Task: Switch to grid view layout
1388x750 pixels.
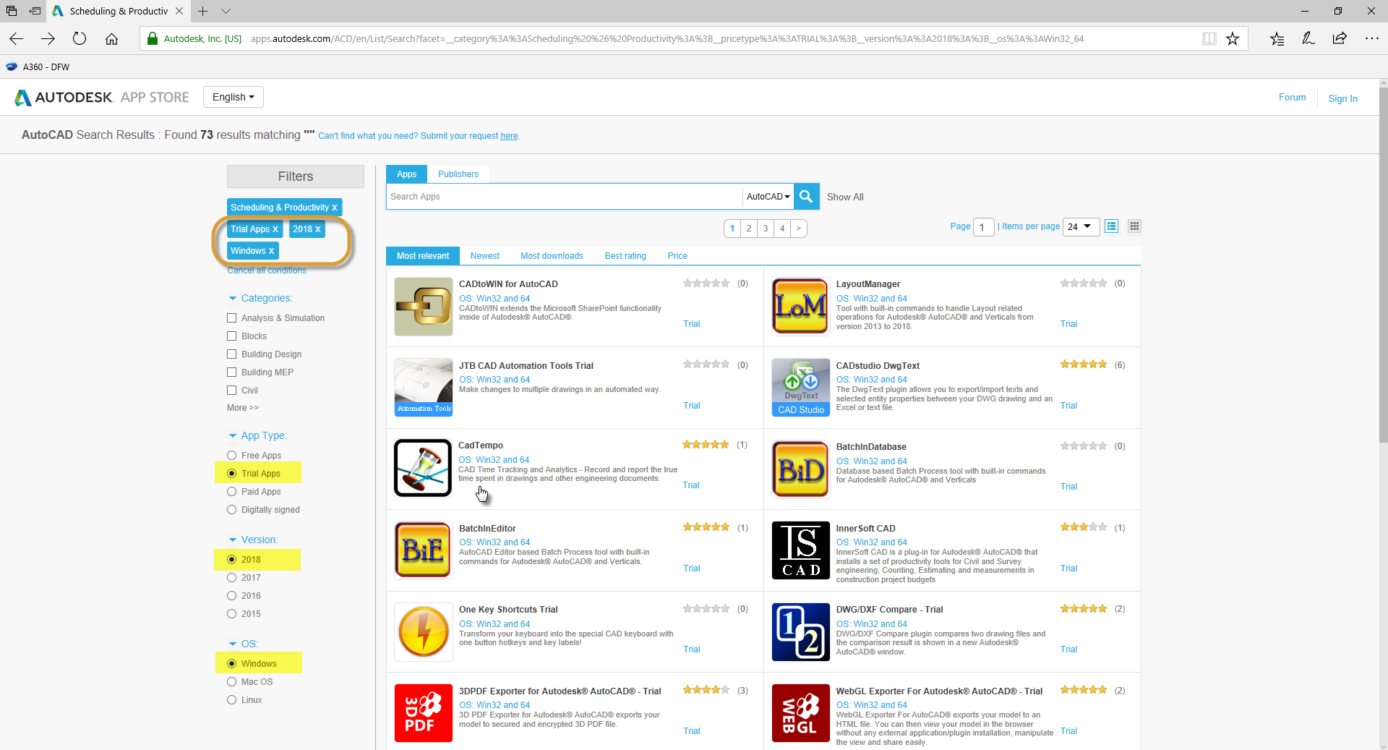Action: (x=1134, y=226)
